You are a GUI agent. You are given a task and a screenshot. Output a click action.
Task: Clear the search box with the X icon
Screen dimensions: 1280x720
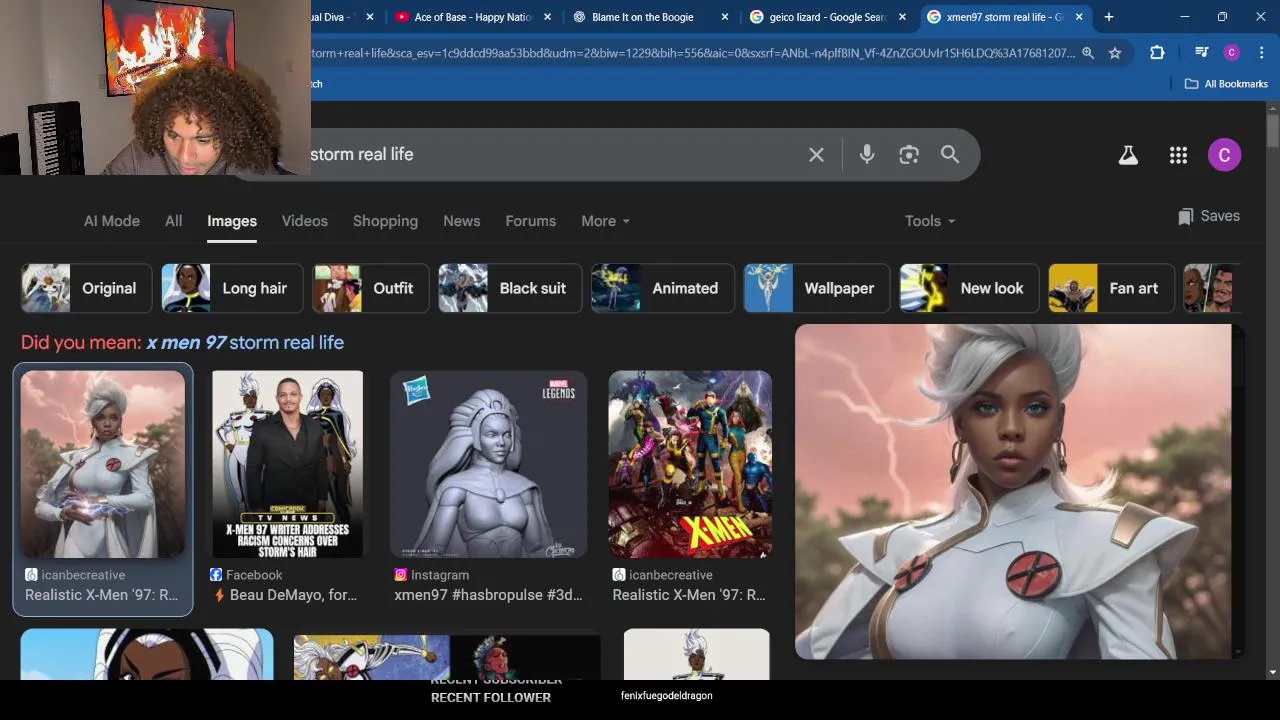click(816, 154)
